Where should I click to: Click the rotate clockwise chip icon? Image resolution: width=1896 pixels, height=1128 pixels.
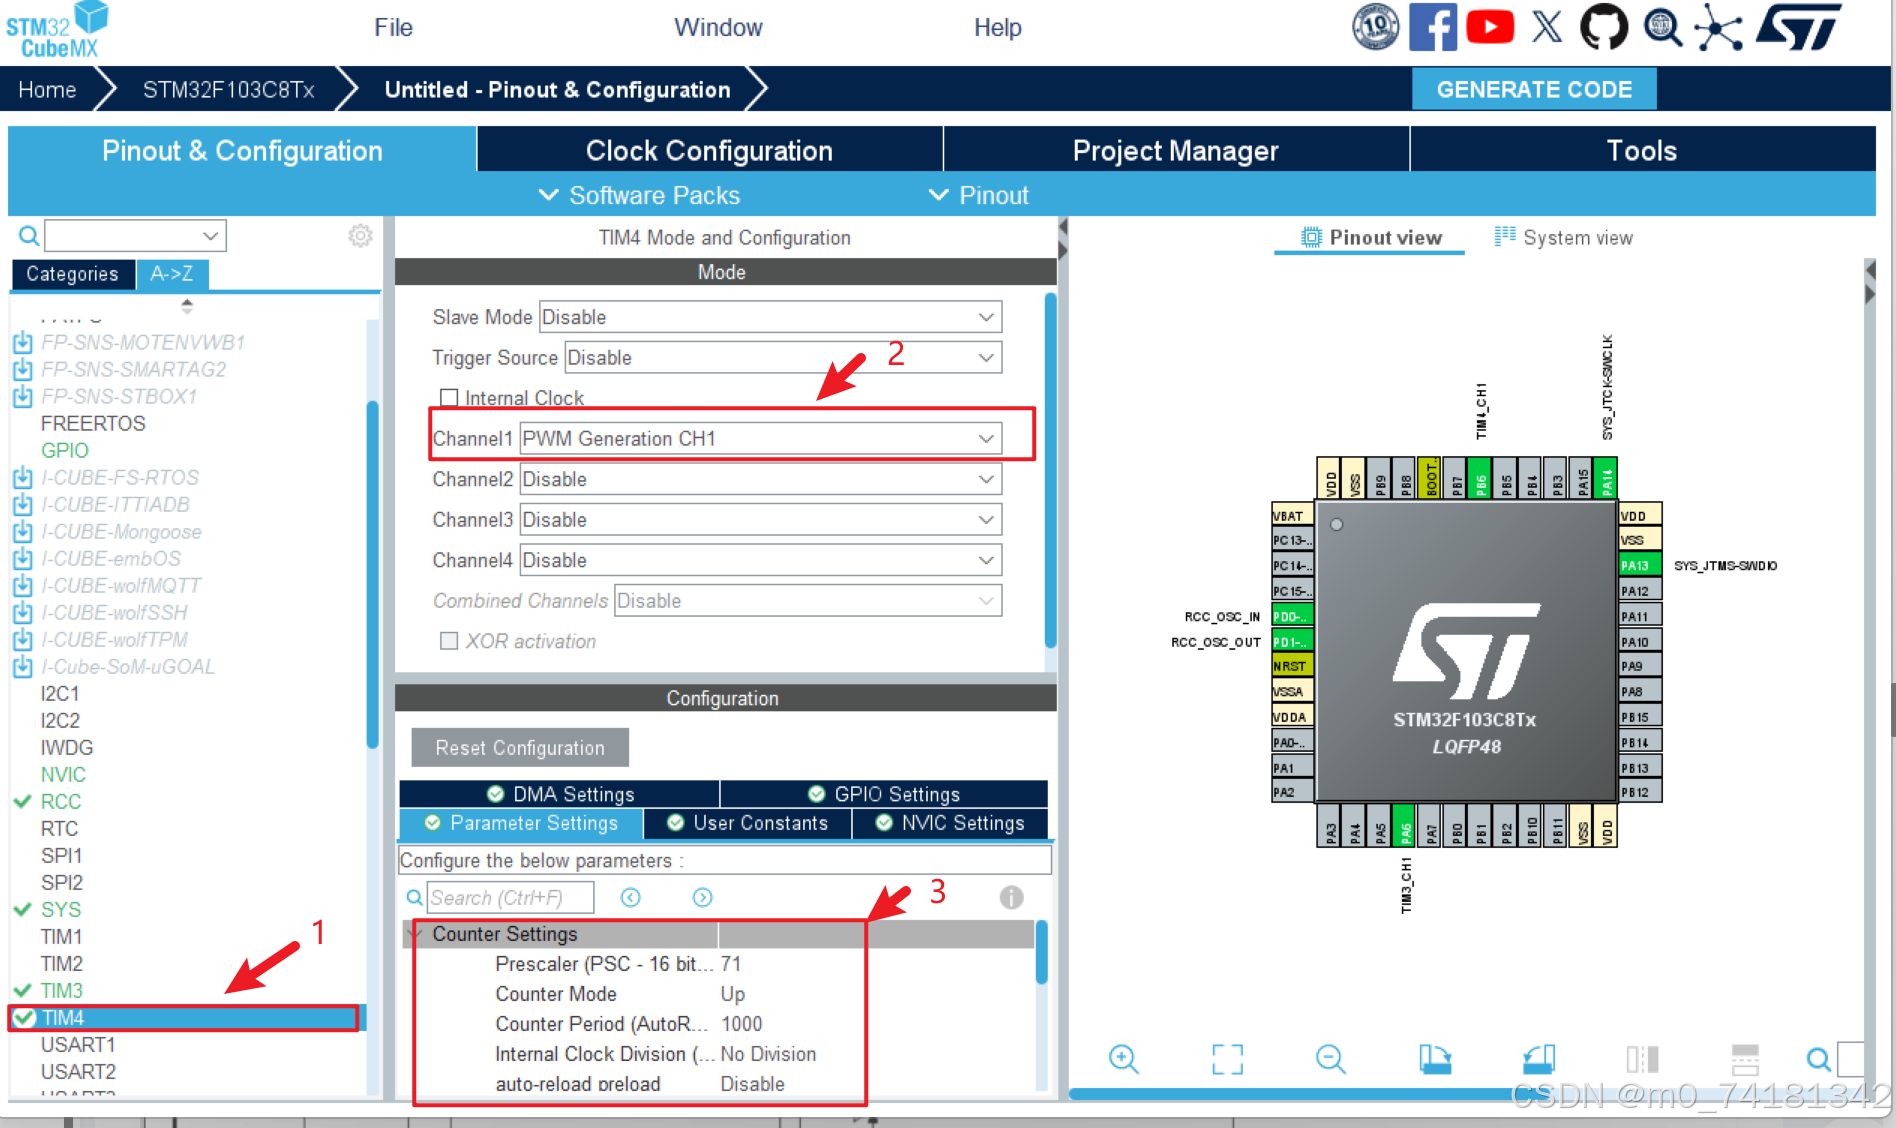(1435, 1058)
